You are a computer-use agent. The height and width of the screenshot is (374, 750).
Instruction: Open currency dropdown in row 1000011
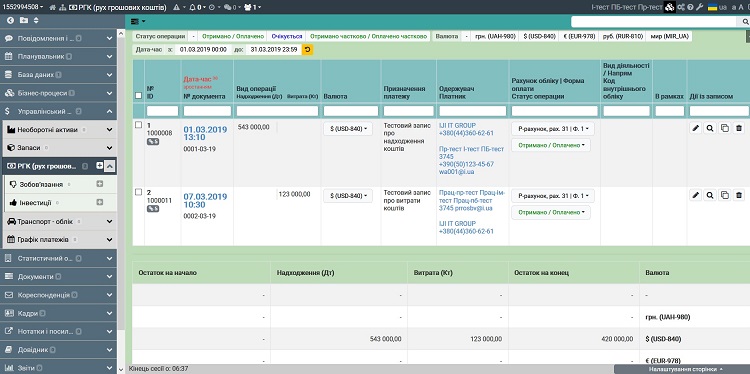[348, 196]
